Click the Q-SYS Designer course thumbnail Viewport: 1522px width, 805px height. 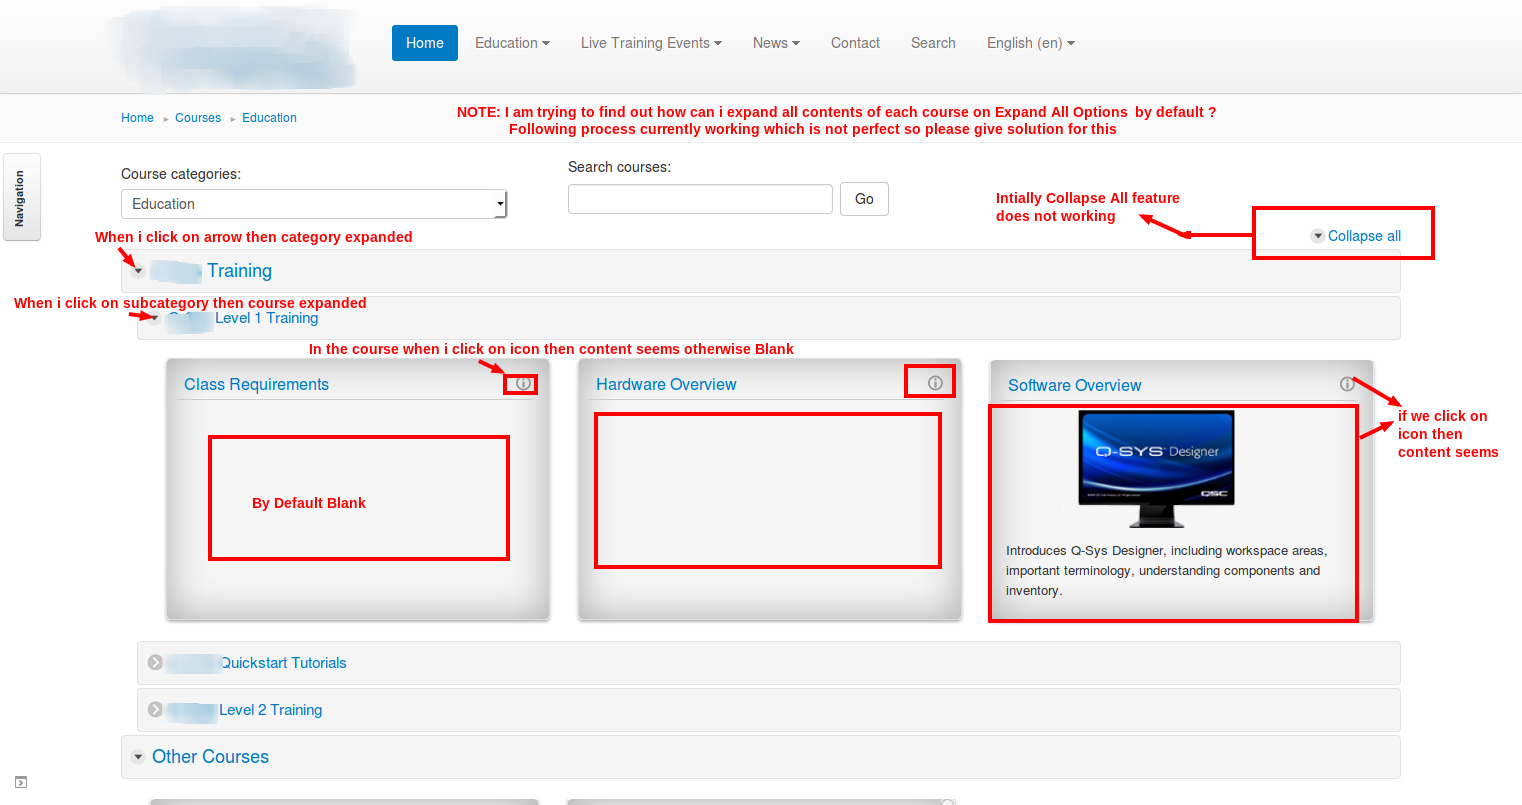1156,469
